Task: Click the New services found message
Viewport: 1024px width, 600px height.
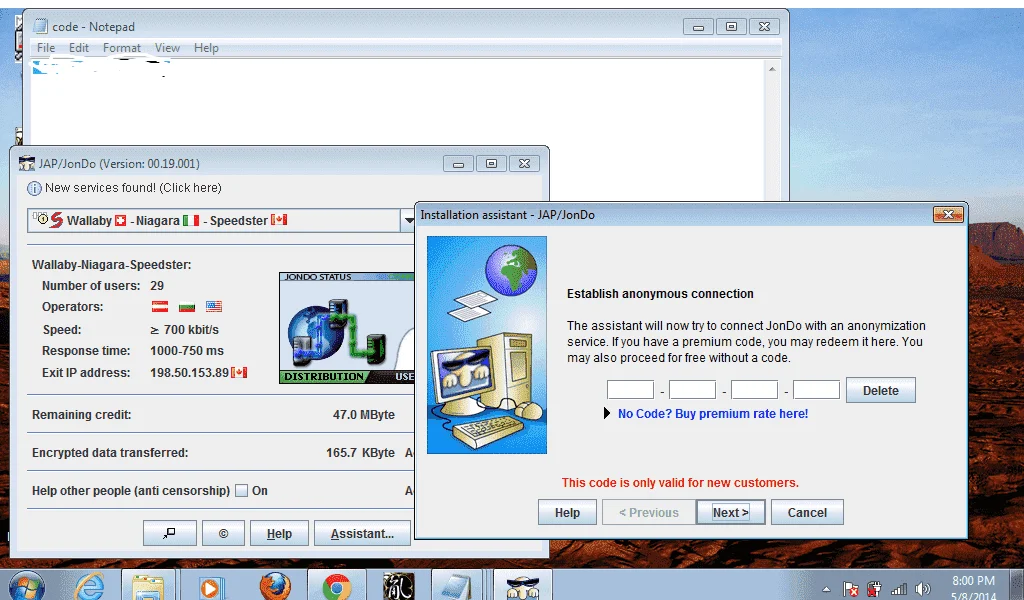Action: click(133, 188)
